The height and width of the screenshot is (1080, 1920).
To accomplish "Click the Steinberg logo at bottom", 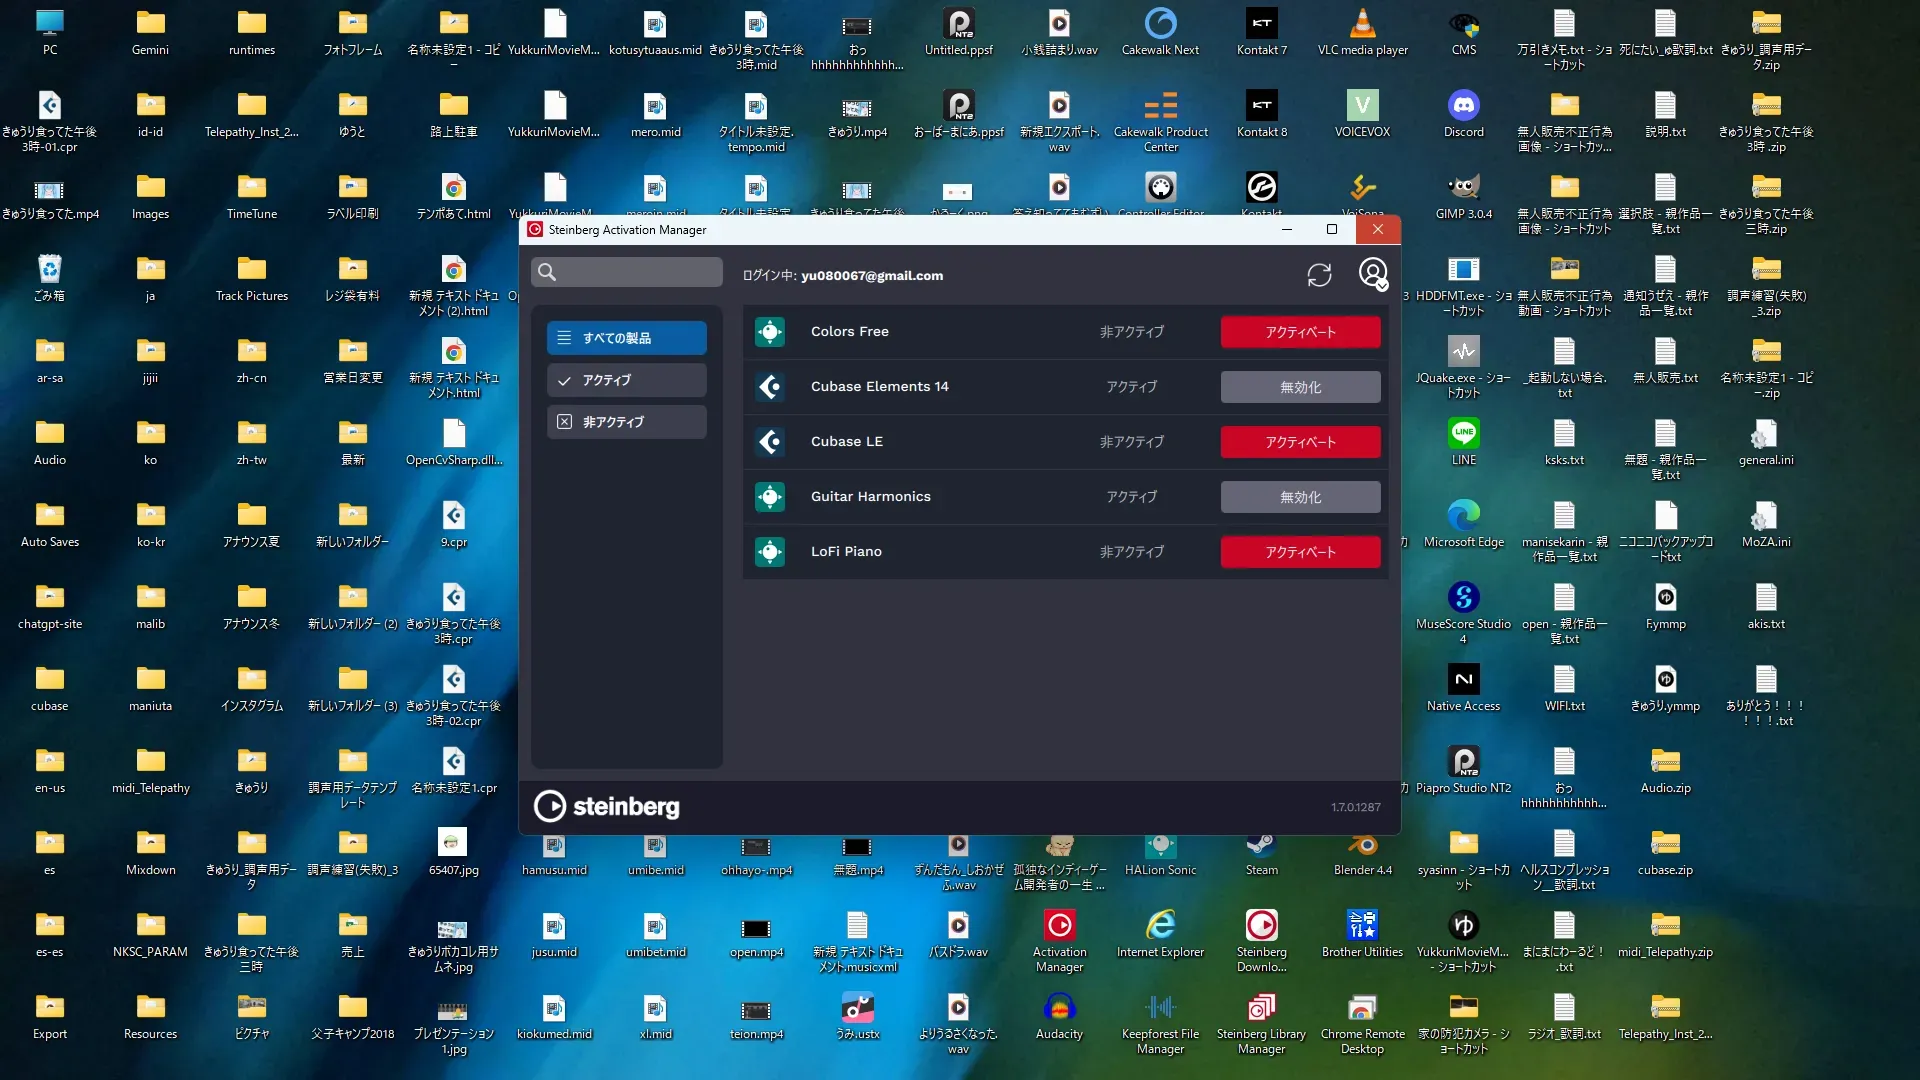I will pos(607,806).
